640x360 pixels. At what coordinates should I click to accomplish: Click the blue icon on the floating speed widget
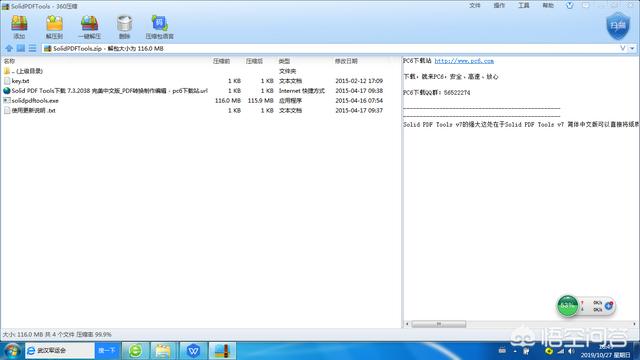[x=608, y=305]
